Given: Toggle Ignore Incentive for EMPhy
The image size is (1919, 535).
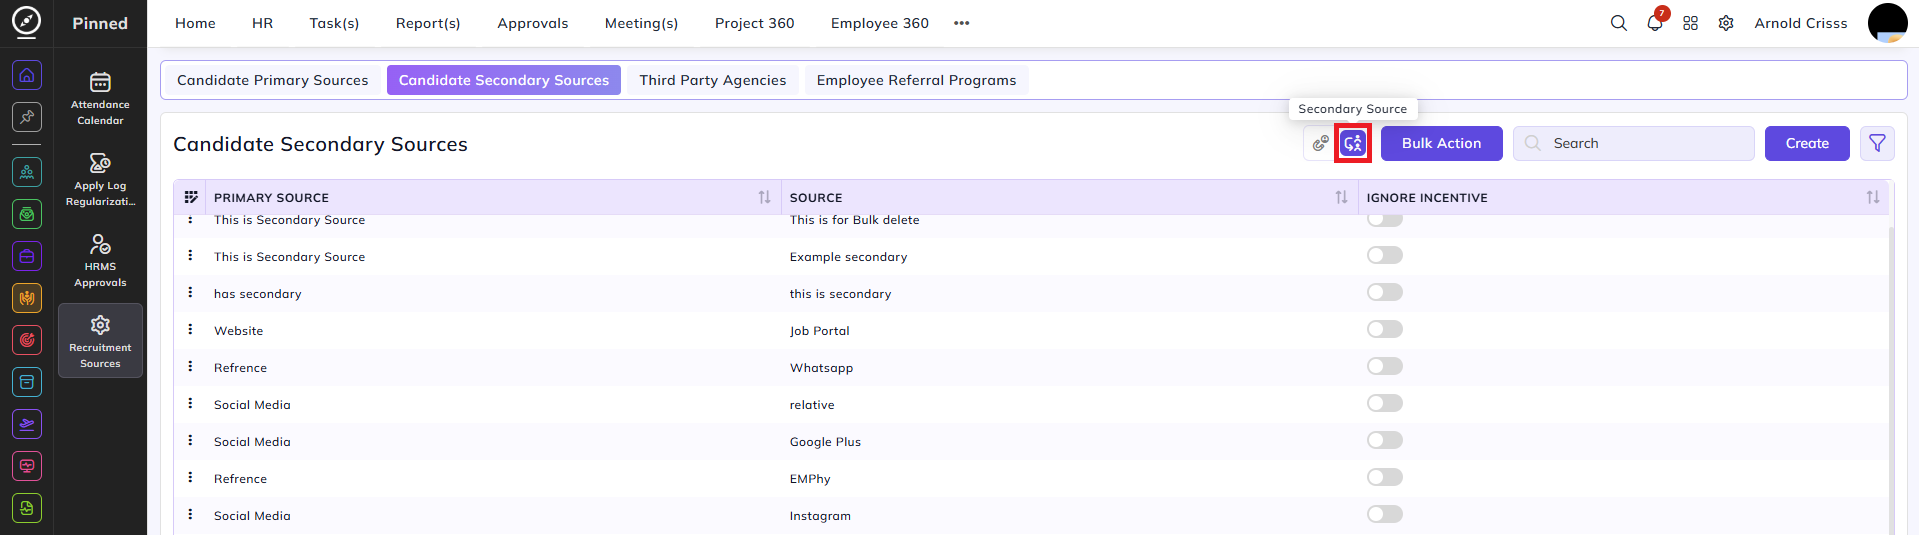Looking at the screenshot, I should coord(1385,477).
